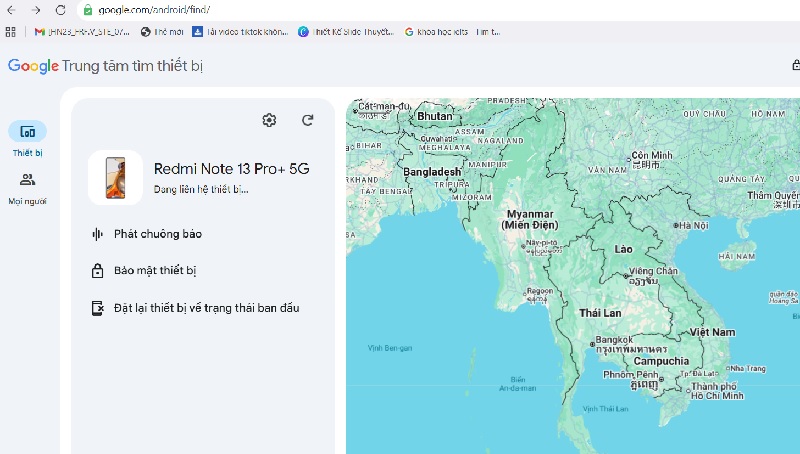Open the Gmail bookmark in bookmarks bar

coord(82,32)
